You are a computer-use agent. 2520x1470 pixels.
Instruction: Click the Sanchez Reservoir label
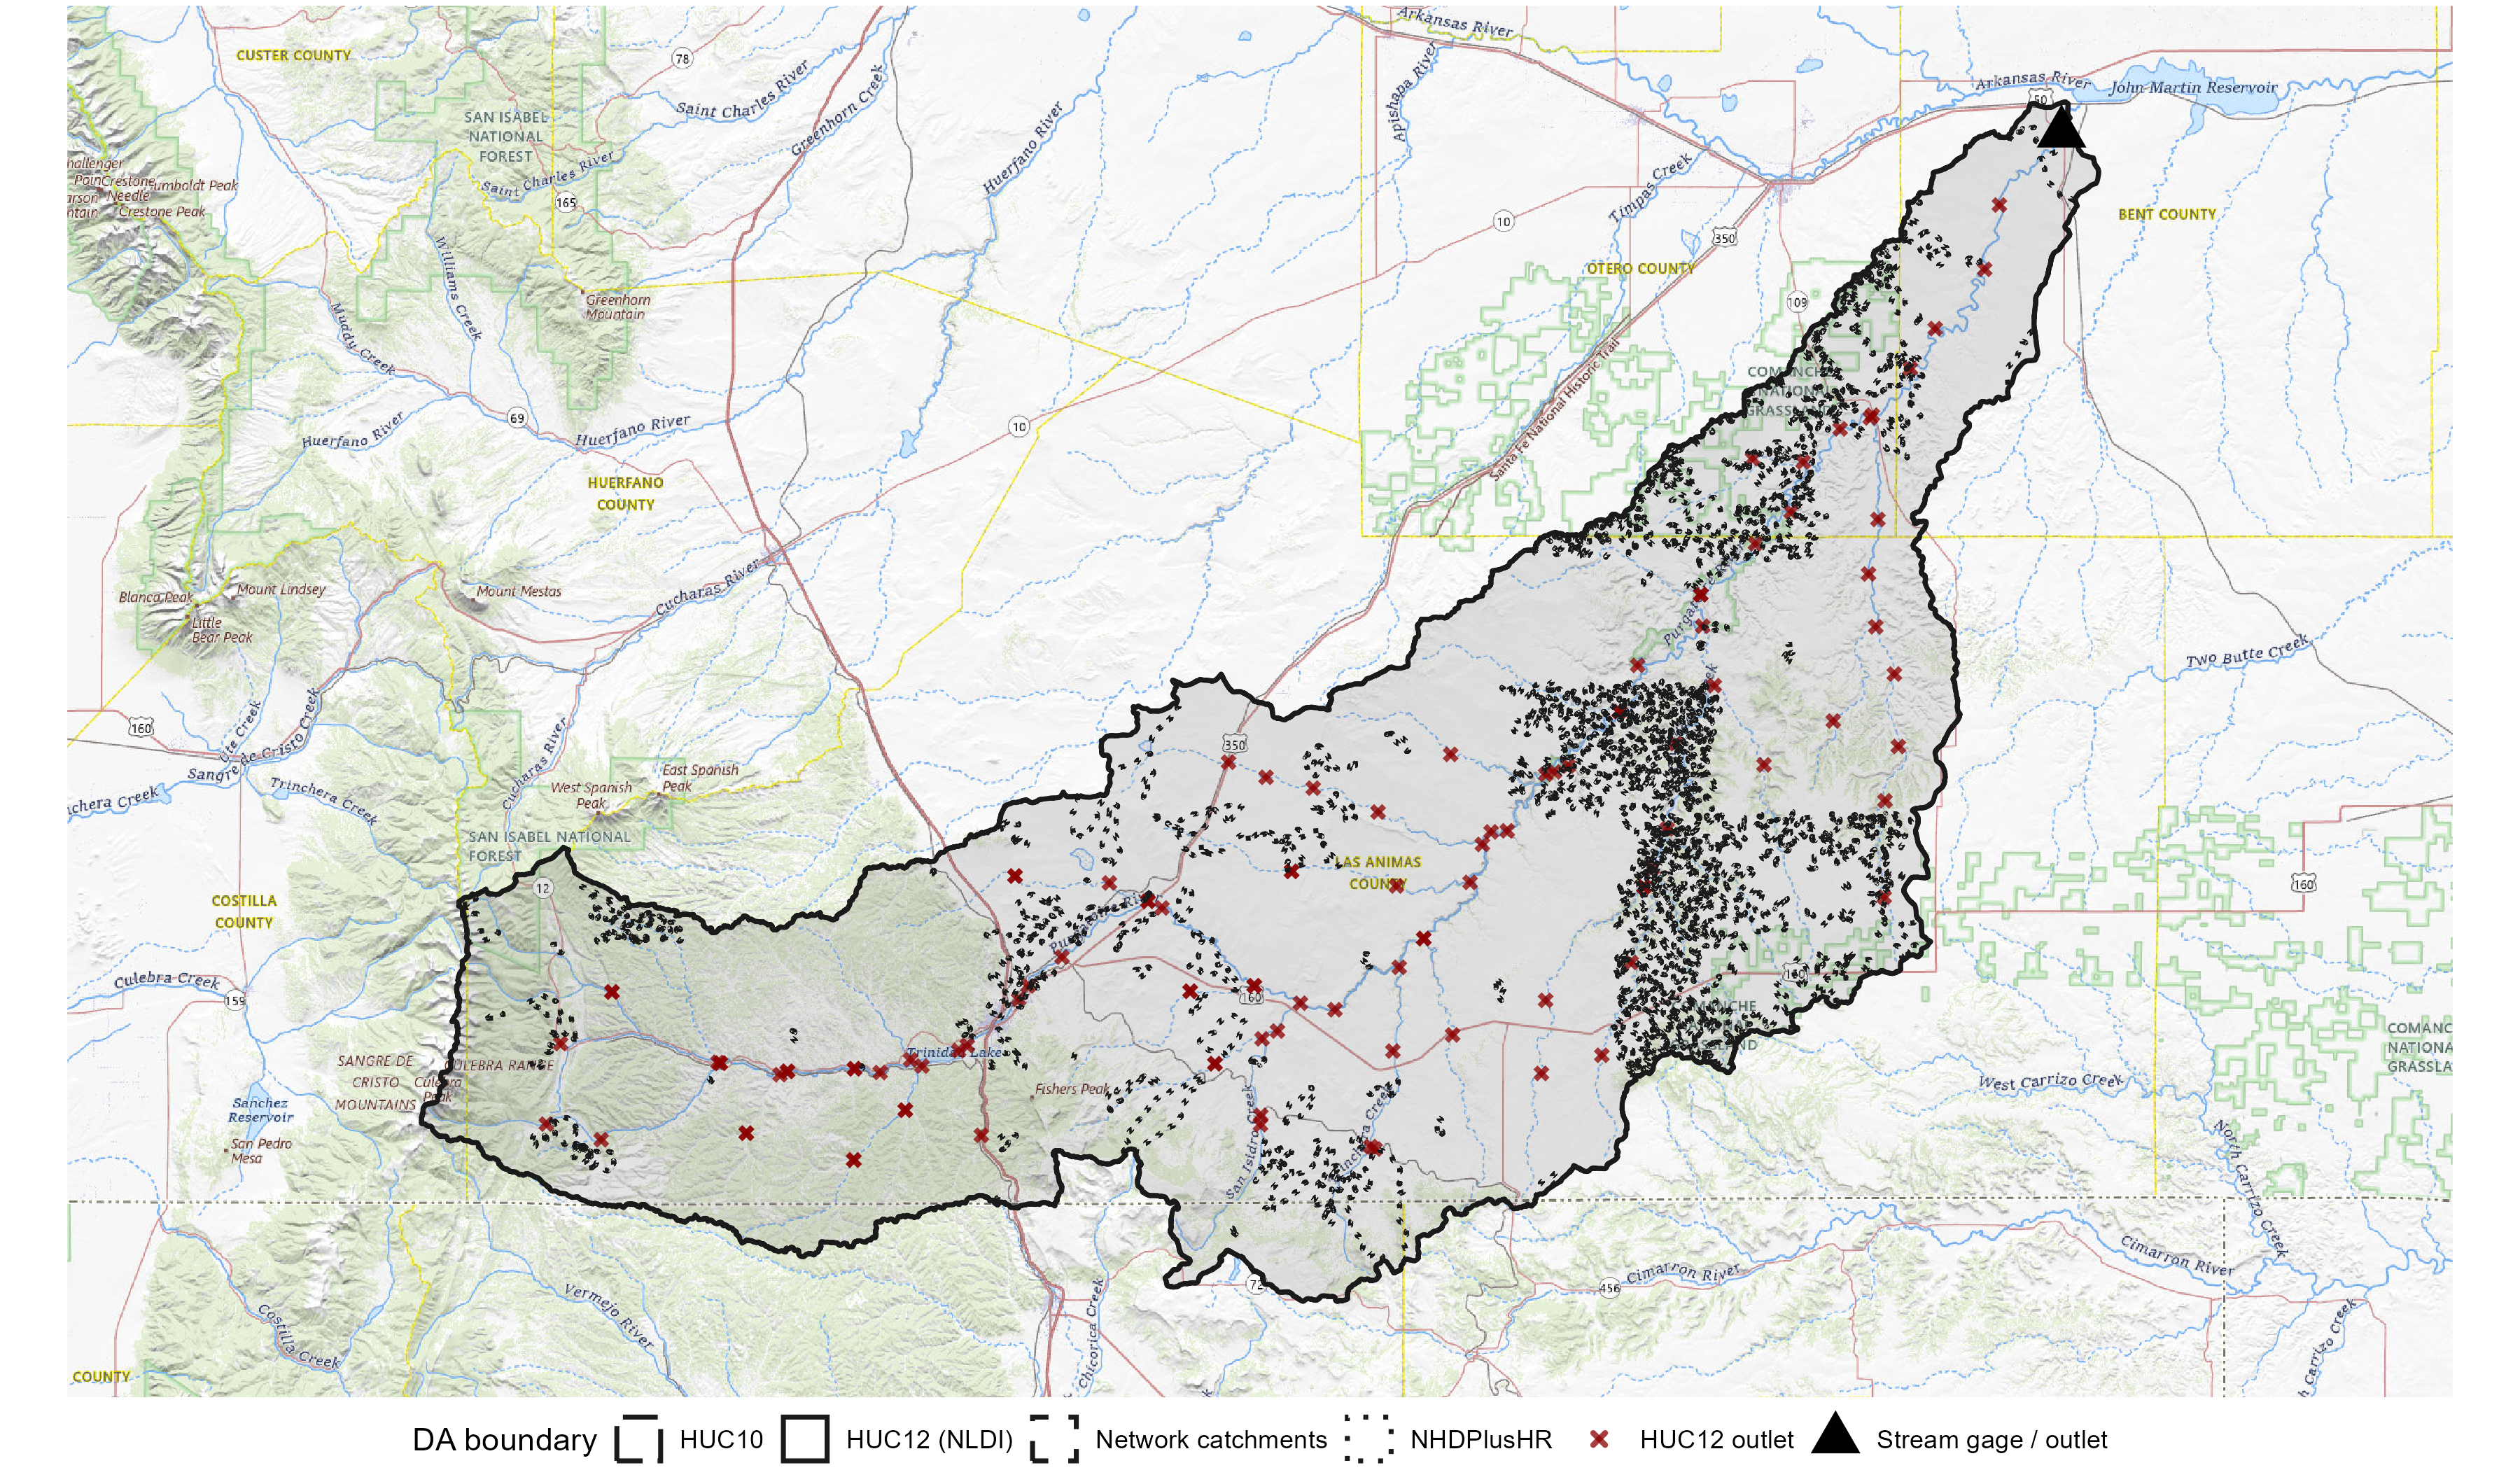pyautogui.click(x=260, y=1110)
